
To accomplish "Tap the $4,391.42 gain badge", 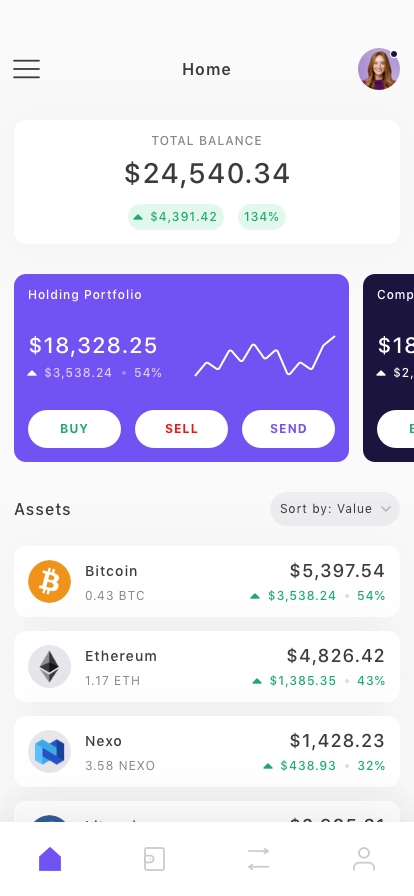I will click(176, 217).
